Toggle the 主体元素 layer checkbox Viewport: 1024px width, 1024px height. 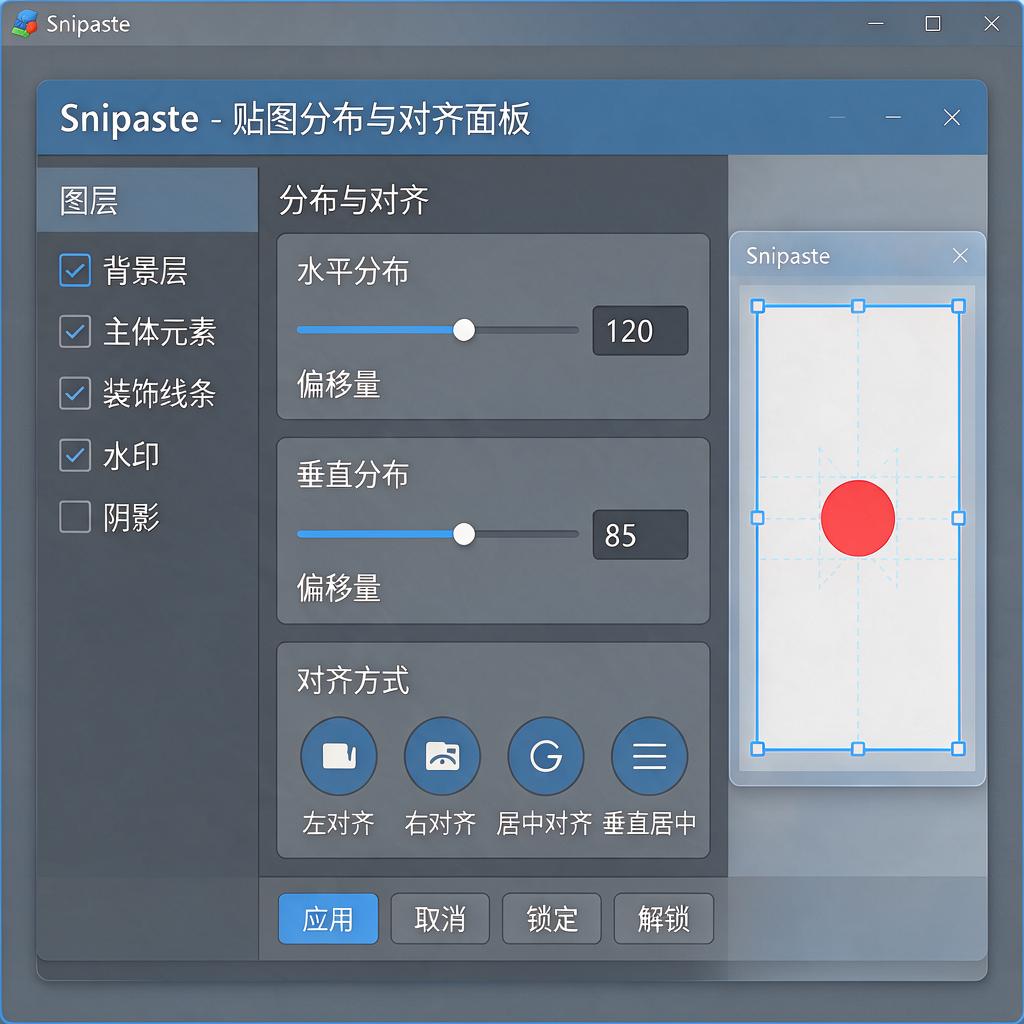75,331
